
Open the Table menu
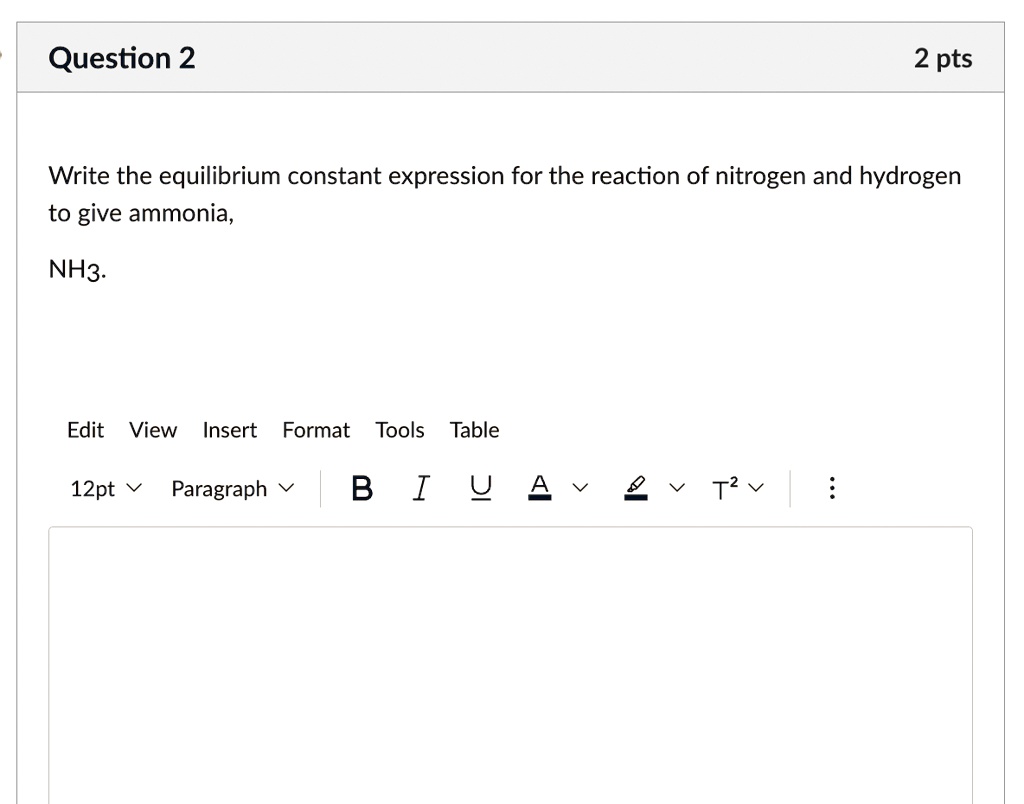tap(474, 430)
